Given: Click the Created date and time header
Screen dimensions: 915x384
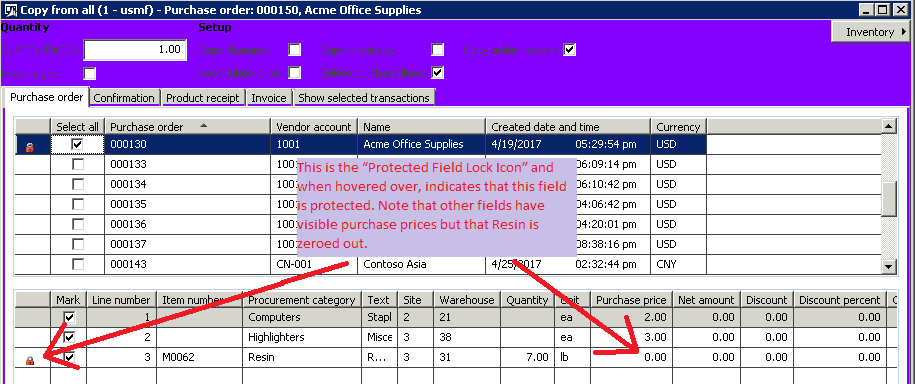Looking at the screenshot, I should tap(568, 127).
